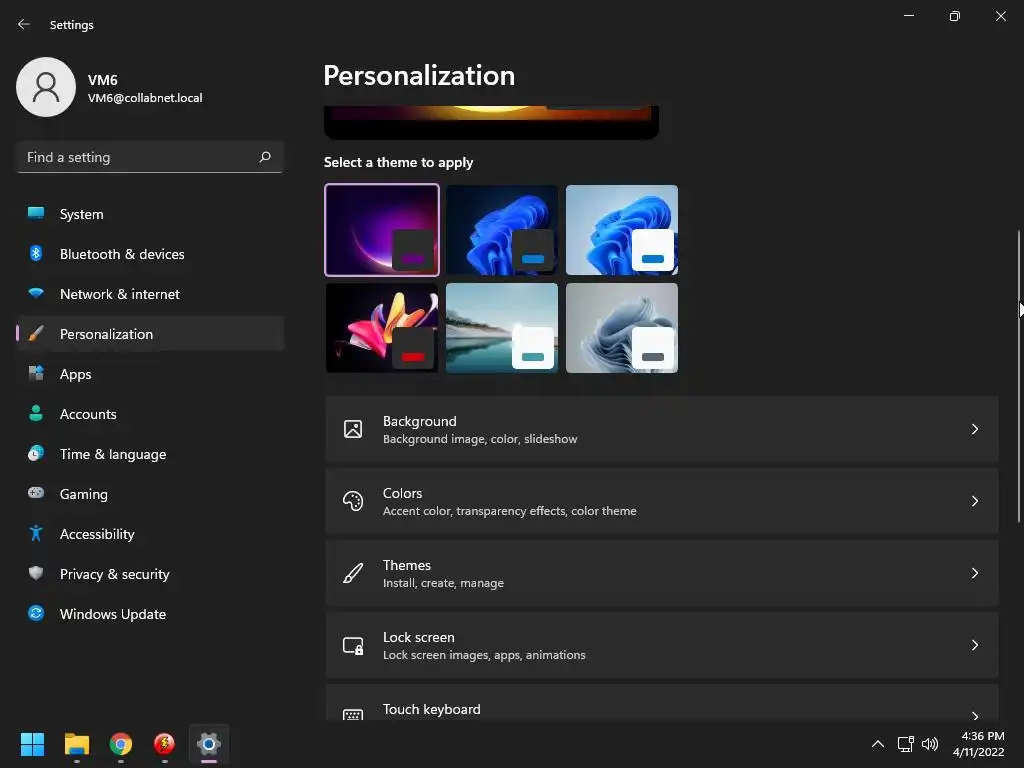Click the Colors palette icon
Image resolution: width=1024 pixels, height=768 pixels.
[353, 501]
